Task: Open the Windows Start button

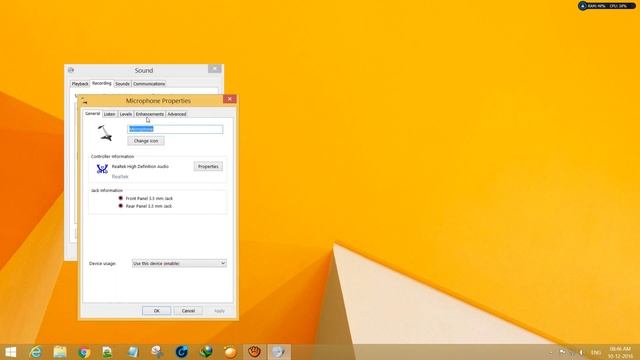Action: pos(11,352)
